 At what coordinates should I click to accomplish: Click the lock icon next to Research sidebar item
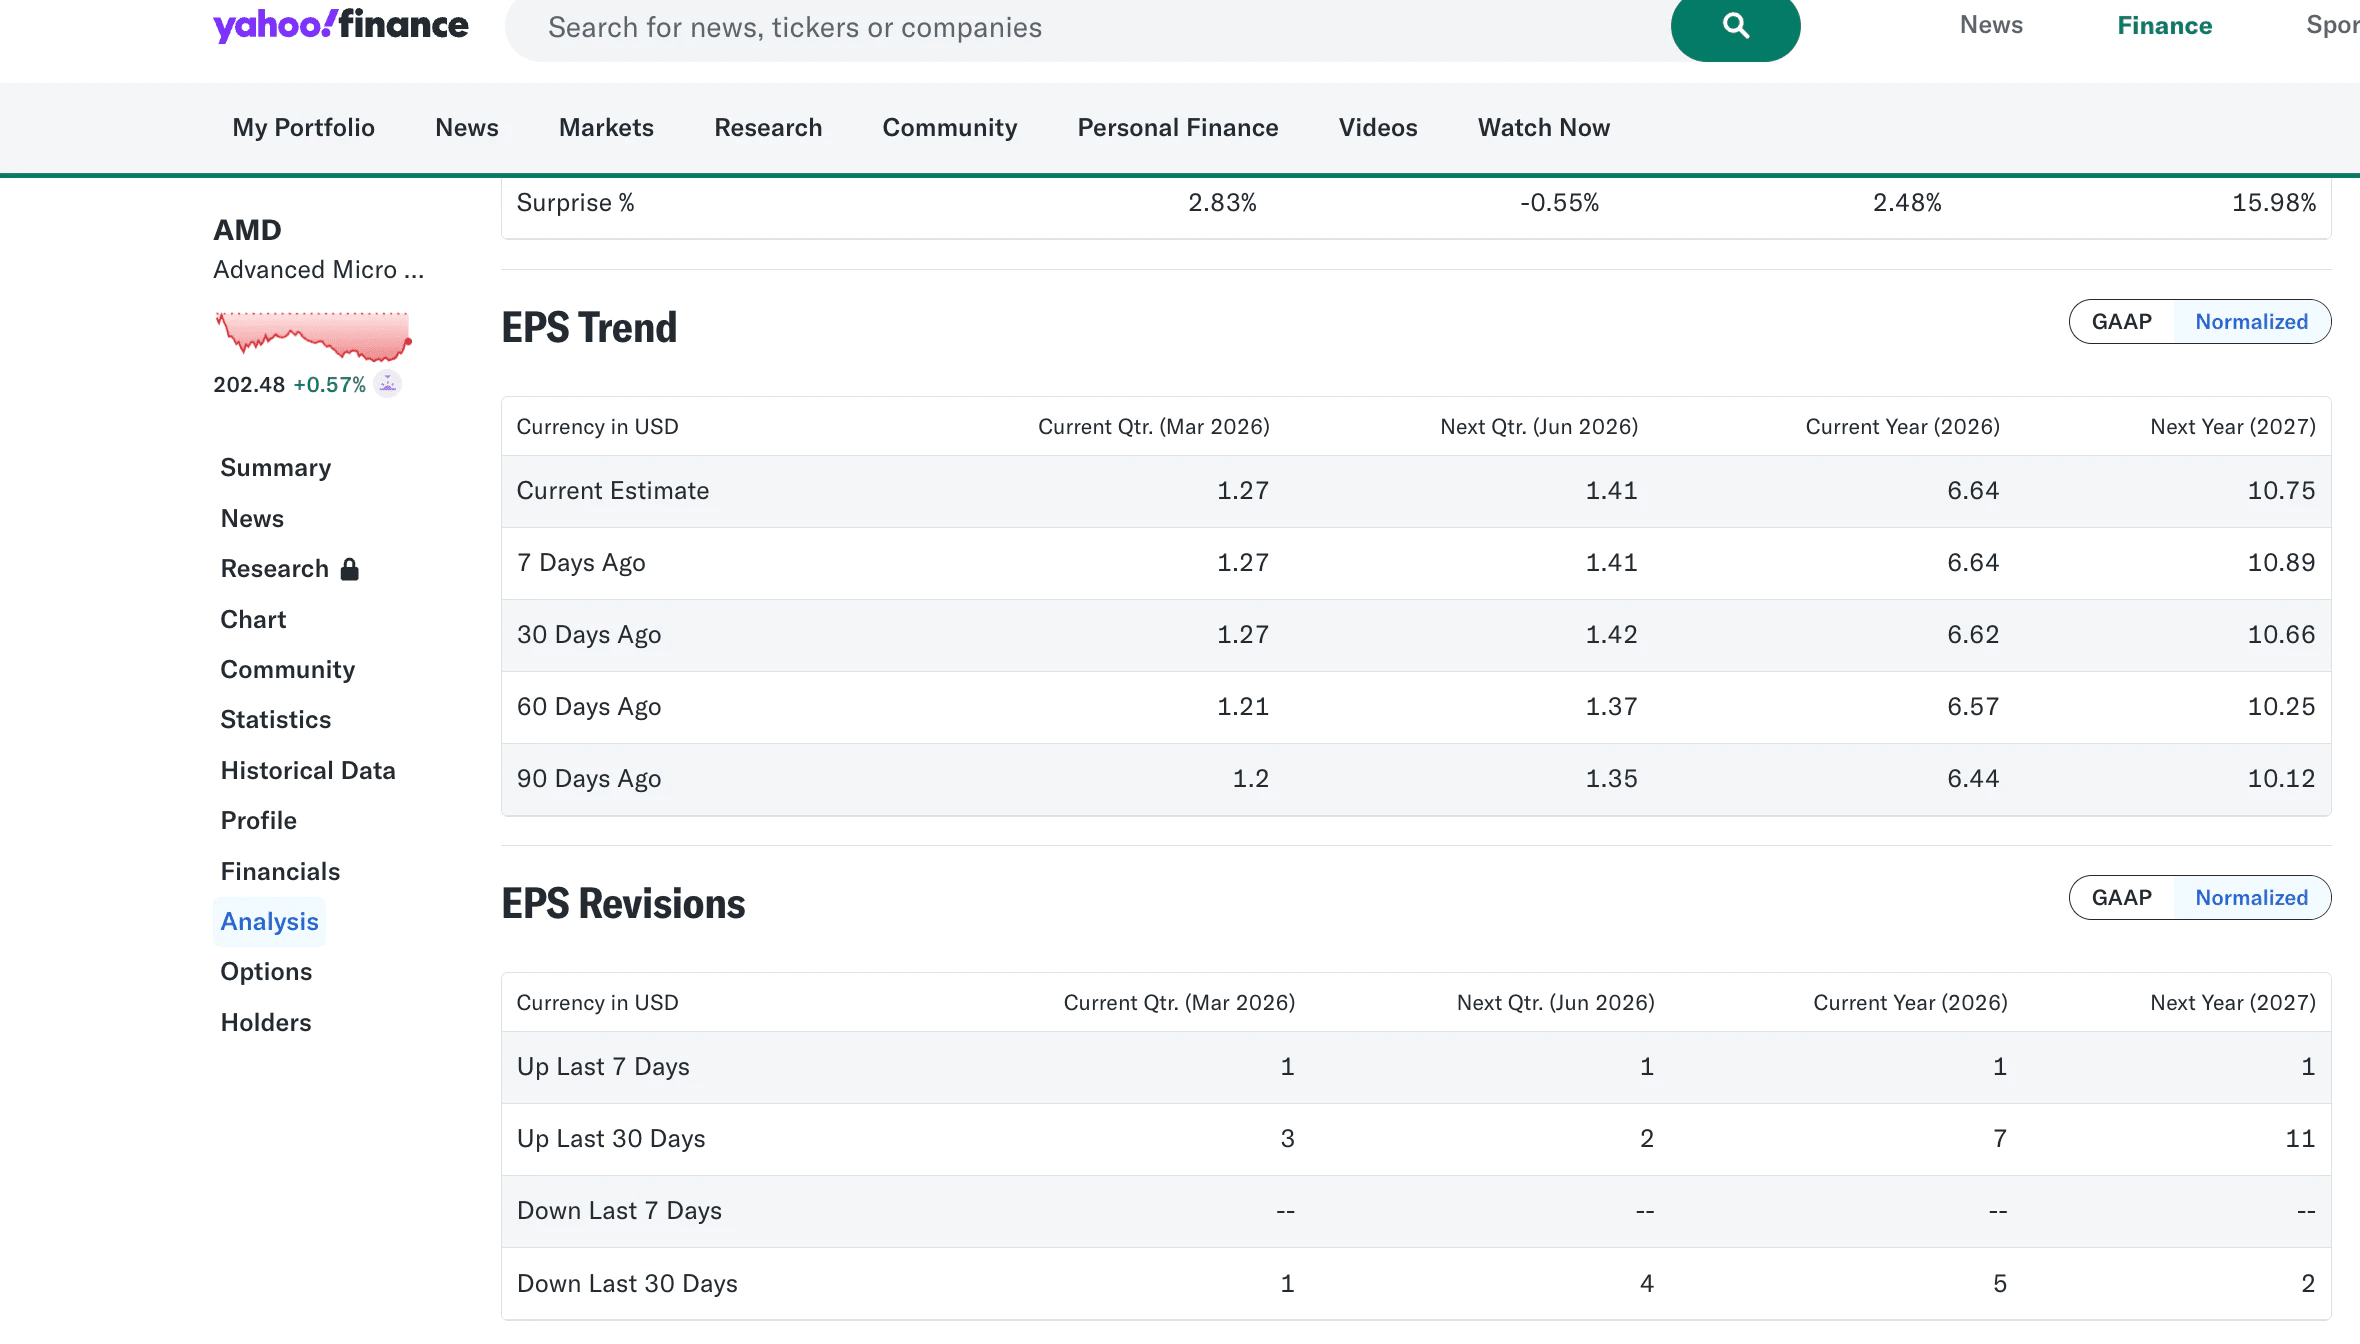click(x=348, y=568)
